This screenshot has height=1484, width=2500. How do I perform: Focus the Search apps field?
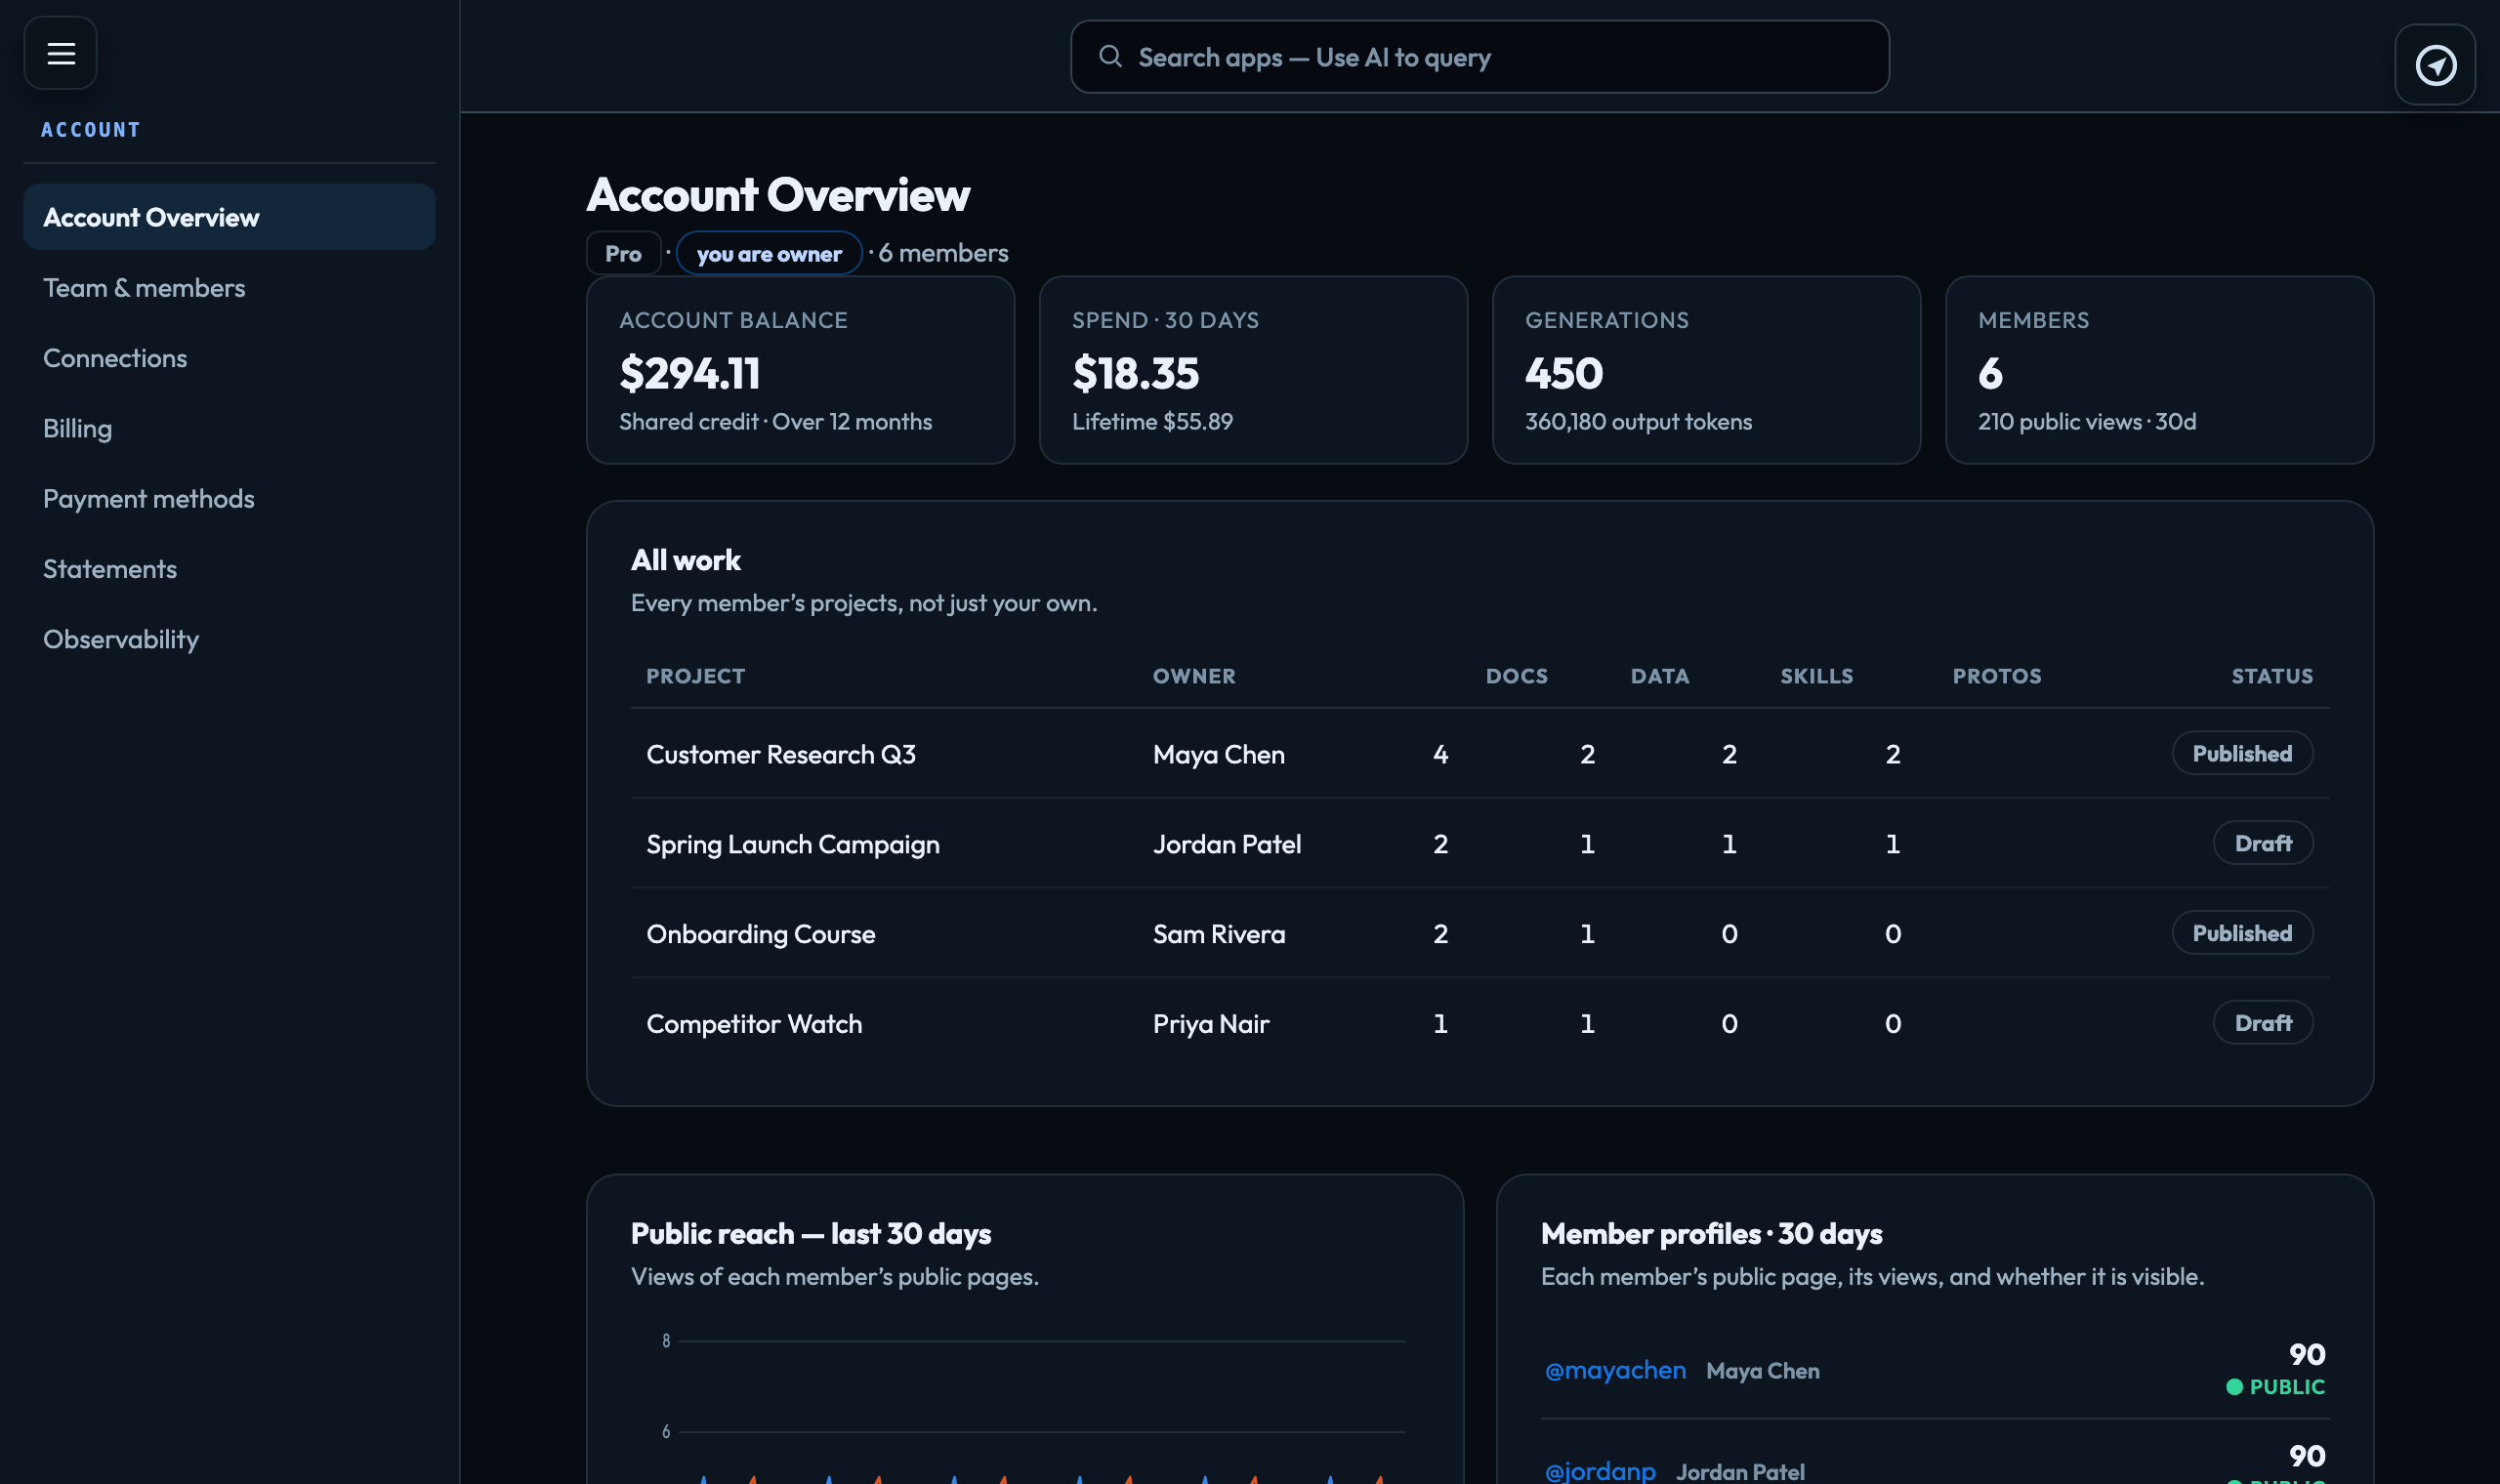1479,57
